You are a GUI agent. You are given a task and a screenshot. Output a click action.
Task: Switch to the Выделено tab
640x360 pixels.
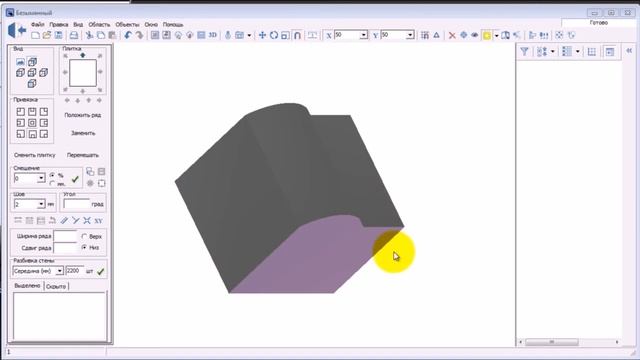point(27,286)
